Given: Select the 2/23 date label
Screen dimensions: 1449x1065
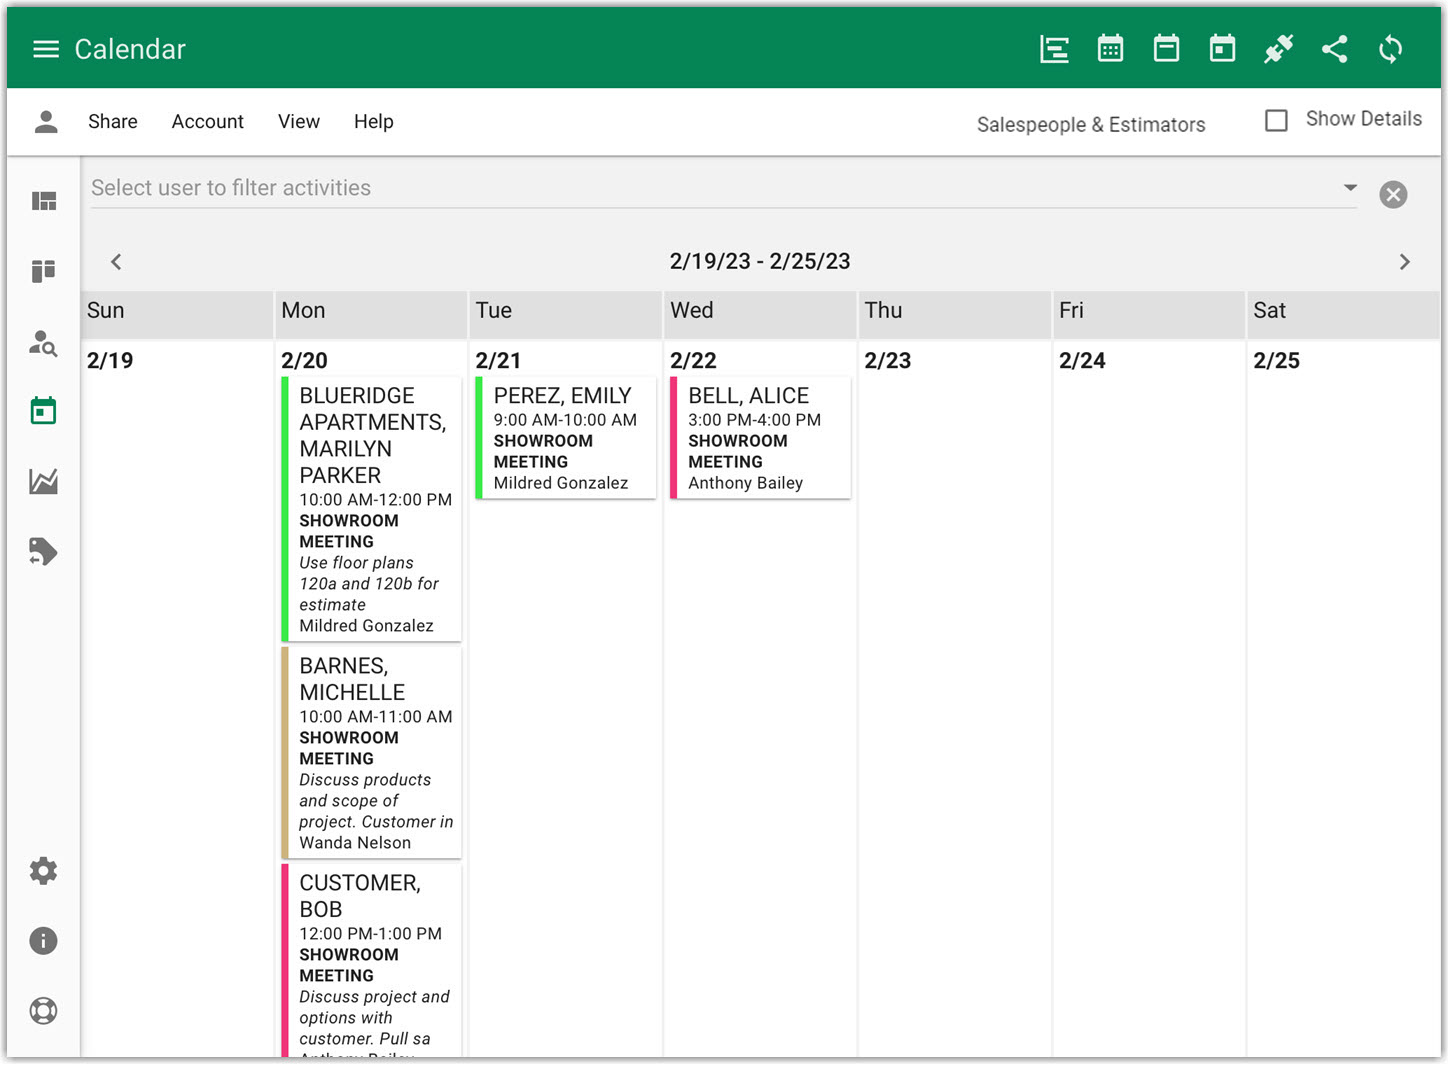Looking at the screenshot, I should pyautogui.click(x=887, y=360).
